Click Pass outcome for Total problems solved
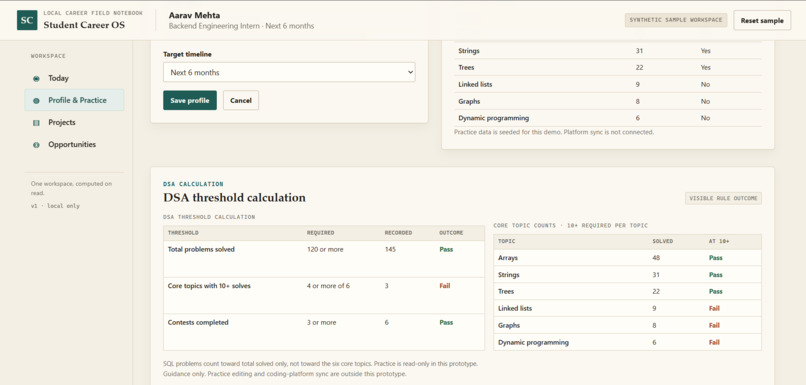The image size is (806, 385). (x=446, y=249)
